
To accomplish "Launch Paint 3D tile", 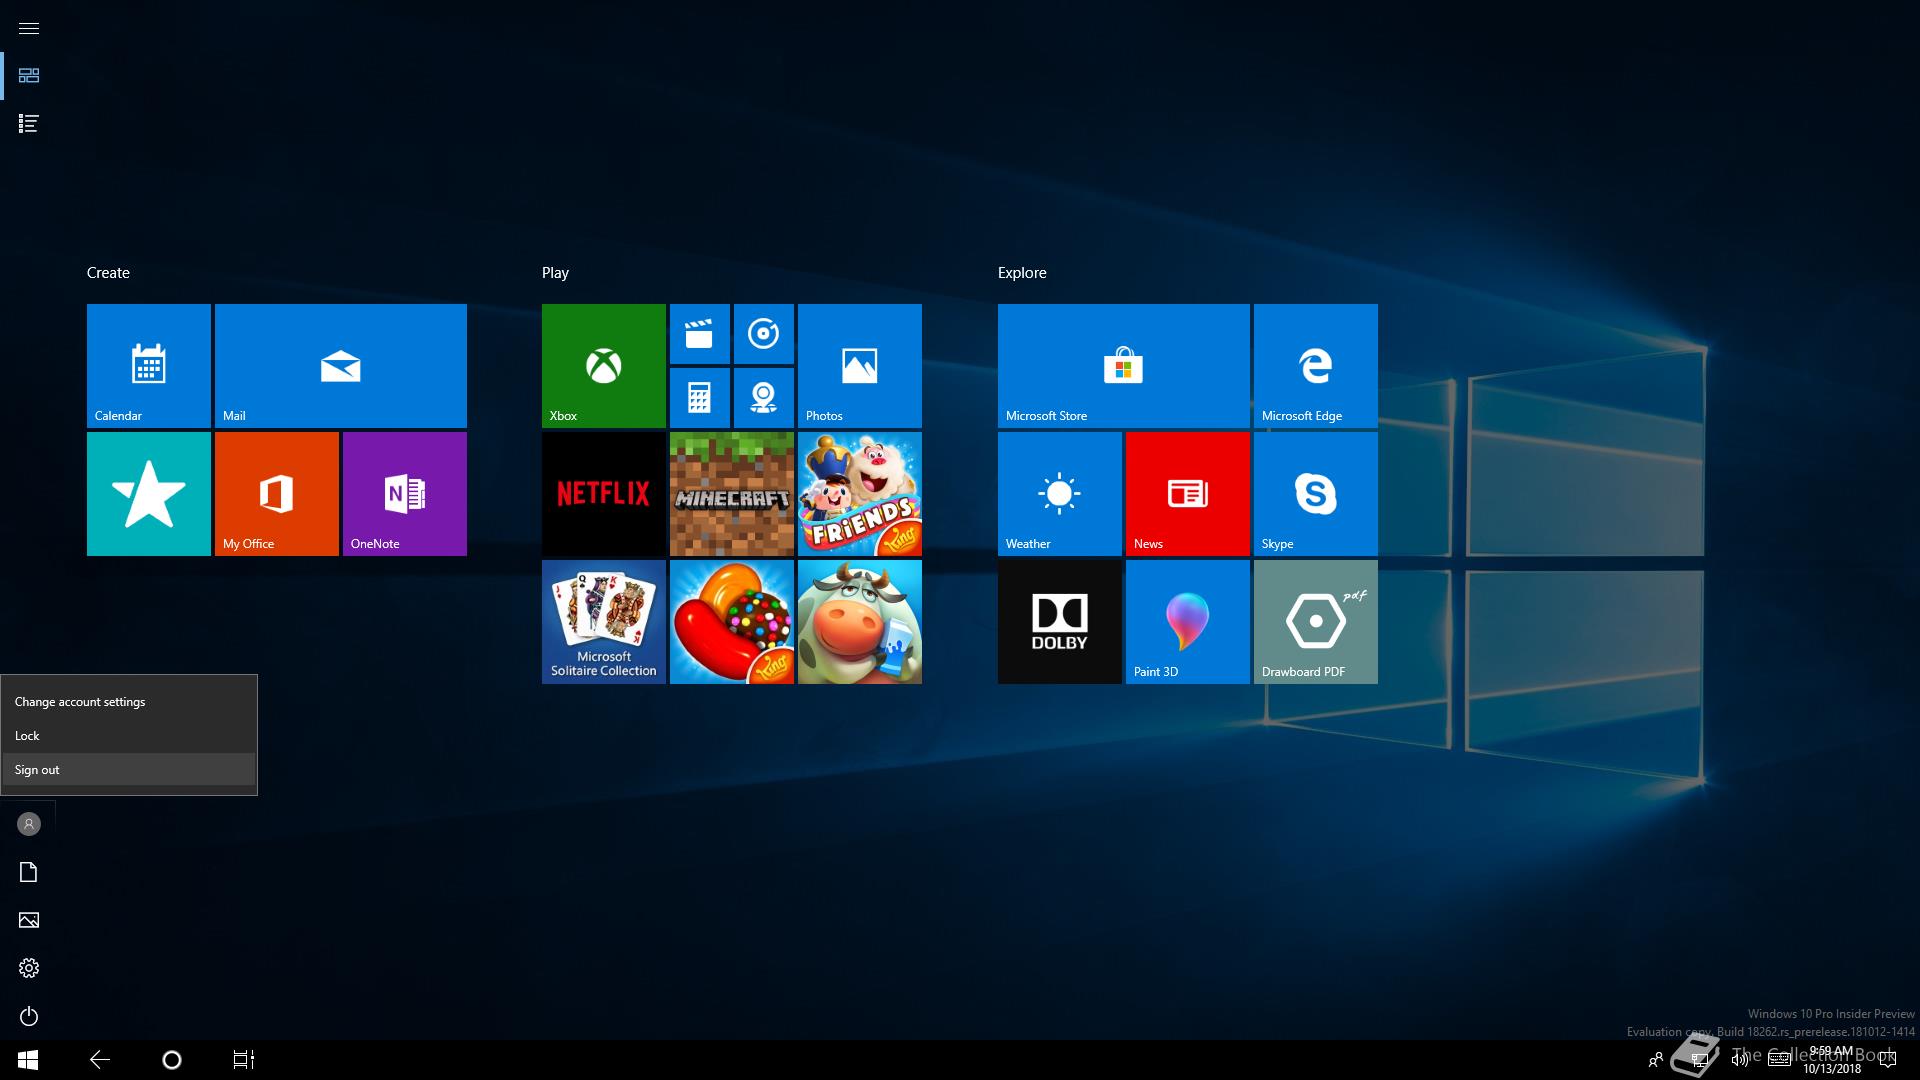I will 1188,622.
